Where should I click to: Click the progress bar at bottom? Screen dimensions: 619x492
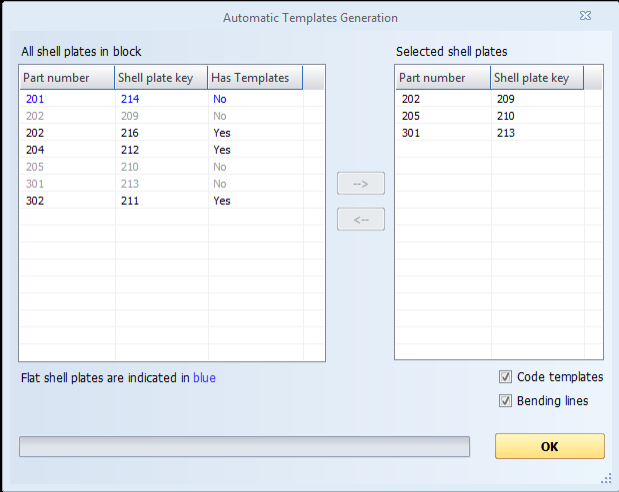(x=244, y=446)
